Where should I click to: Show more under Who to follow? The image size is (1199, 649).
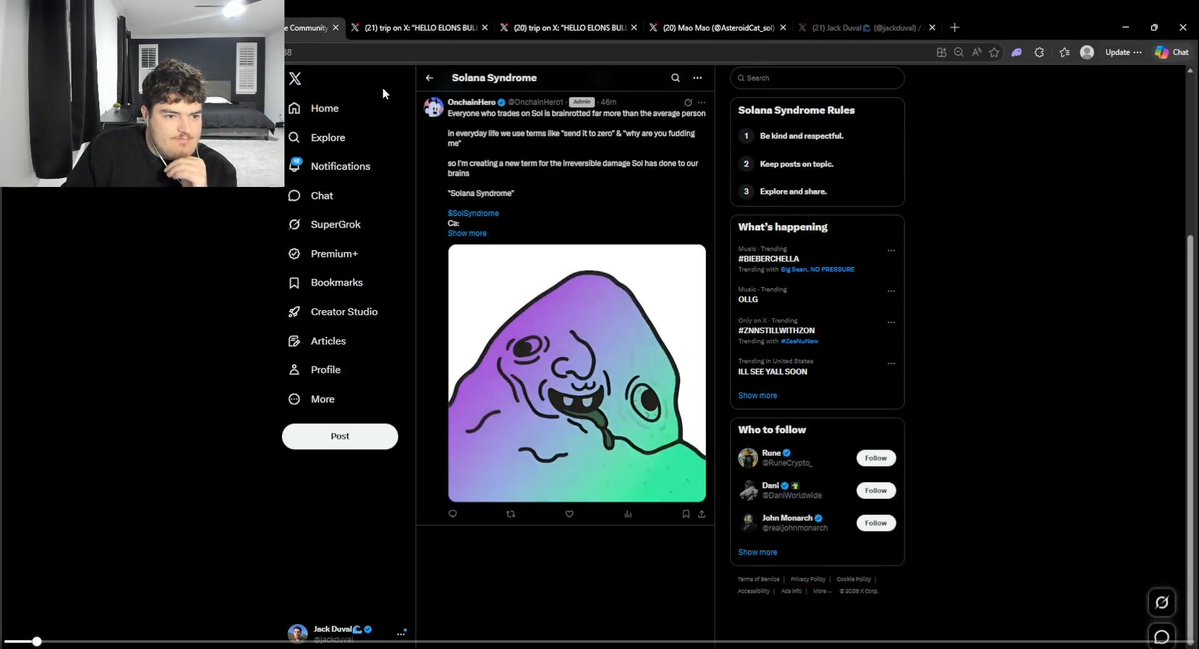click(x=757, y=553)
